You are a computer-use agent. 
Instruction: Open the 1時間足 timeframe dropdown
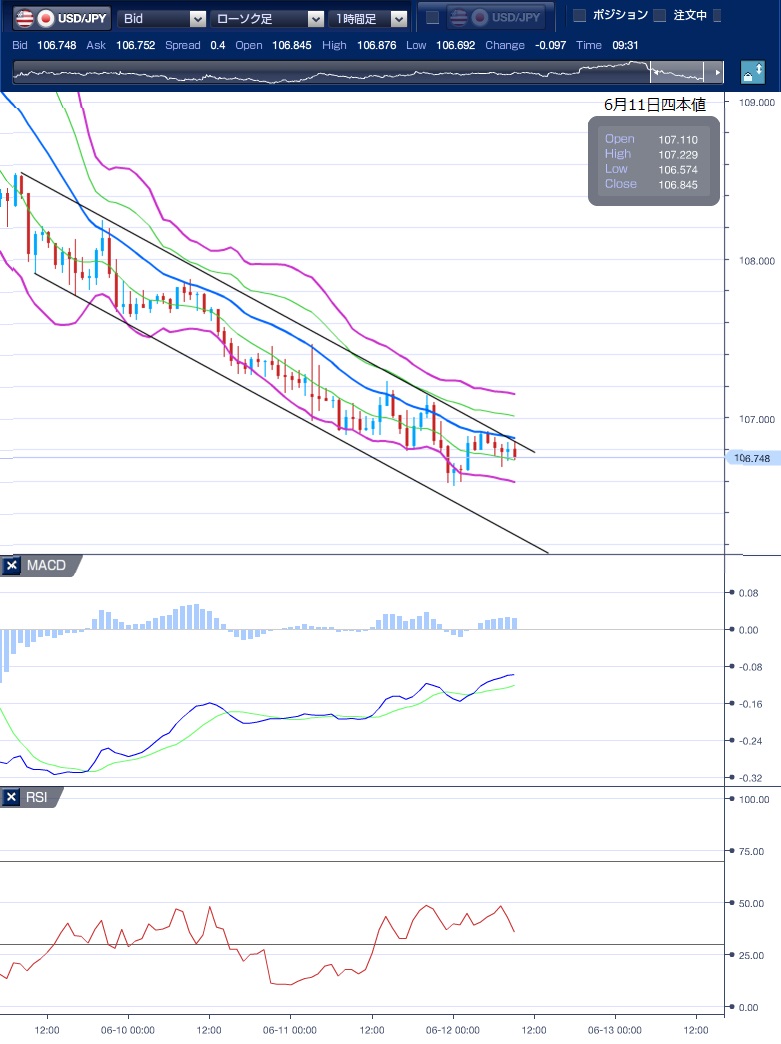370,18
